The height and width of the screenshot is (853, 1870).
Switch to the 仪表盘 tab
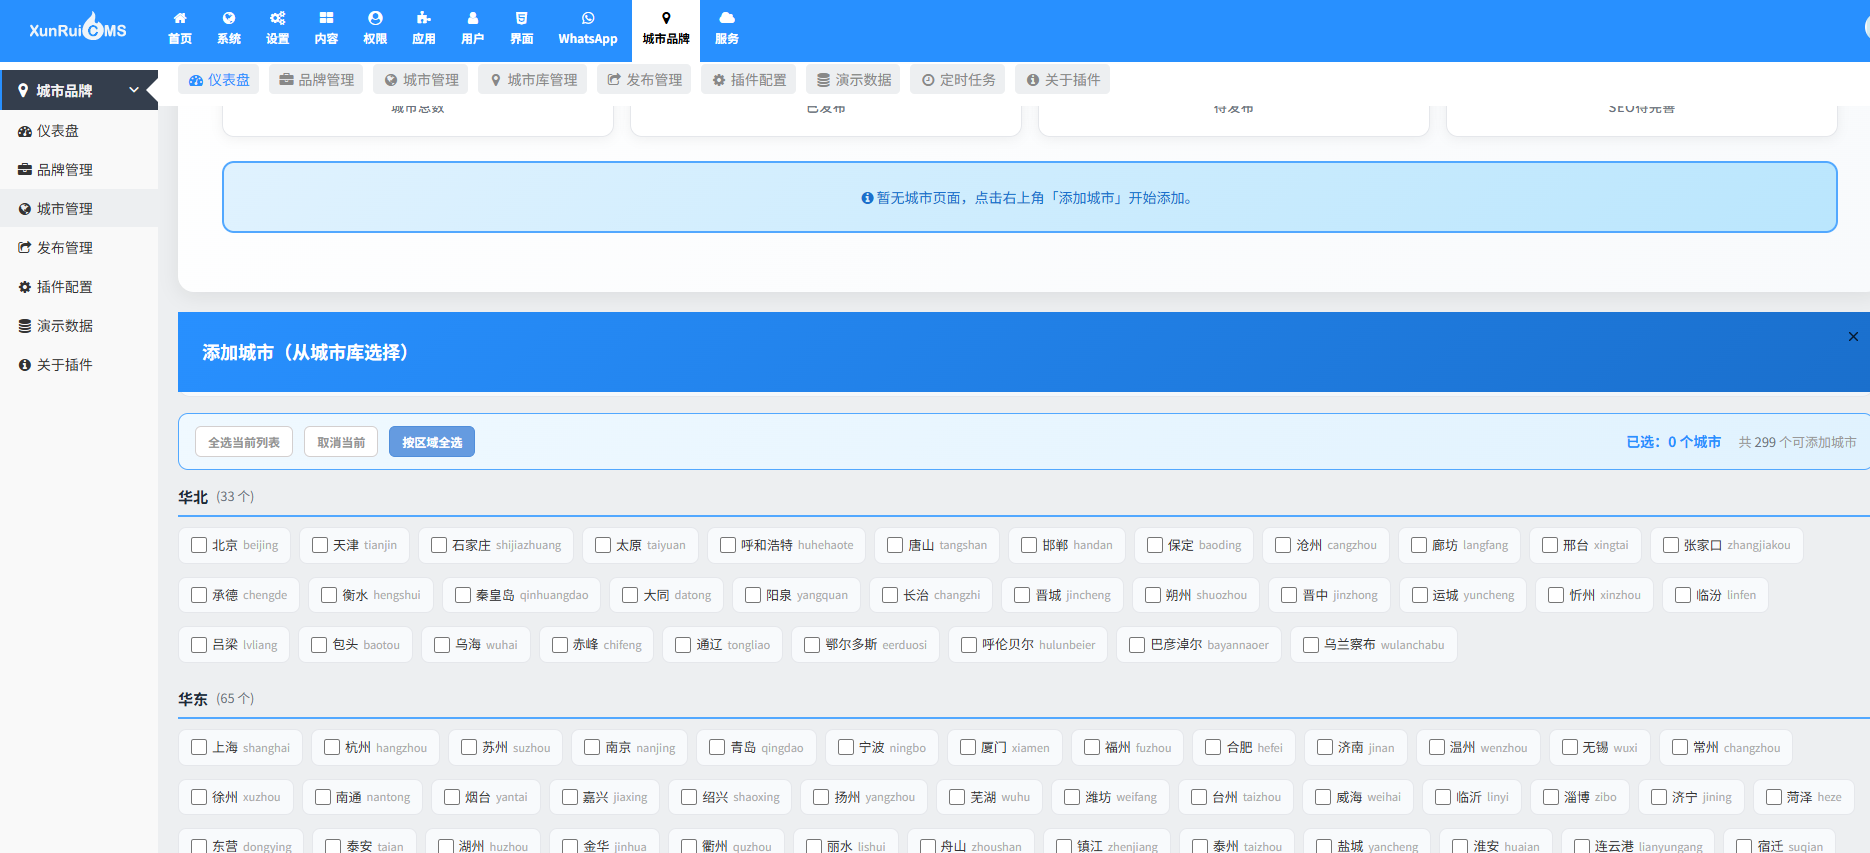pyautogui.click(x=219, y=80)
